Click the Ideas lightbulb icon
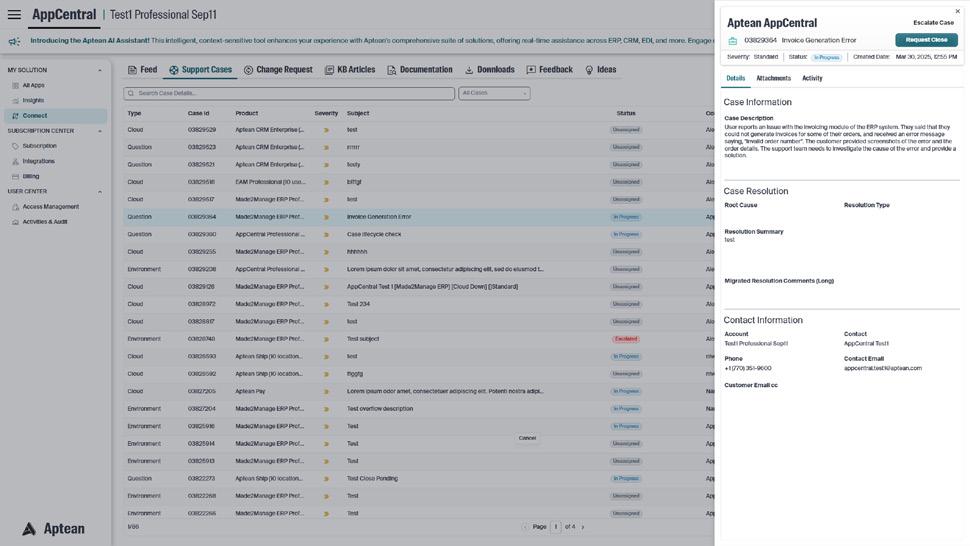970x546 pixels. pyautogui.click(x=589, y=70)
